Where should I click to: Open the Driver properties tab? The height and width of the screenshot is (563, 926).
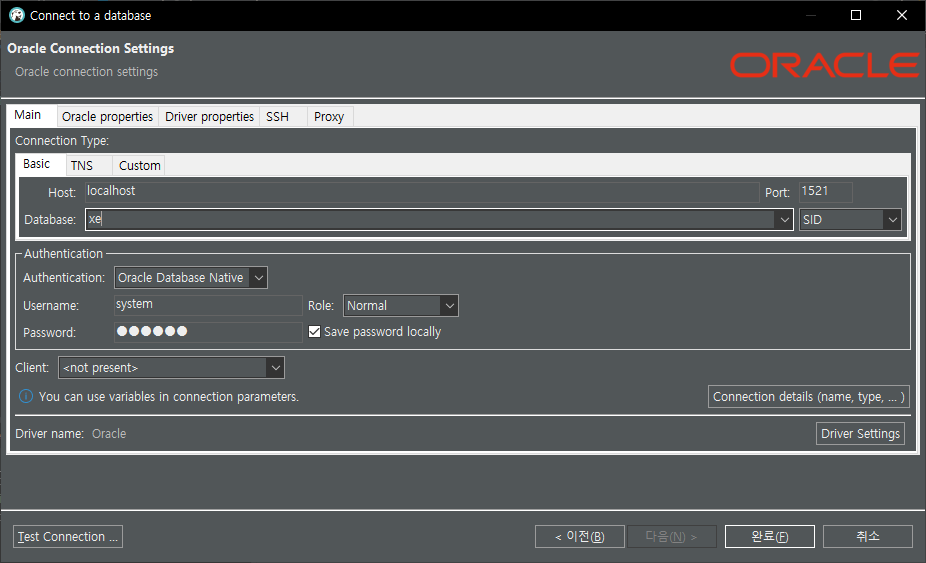point(210,116)
